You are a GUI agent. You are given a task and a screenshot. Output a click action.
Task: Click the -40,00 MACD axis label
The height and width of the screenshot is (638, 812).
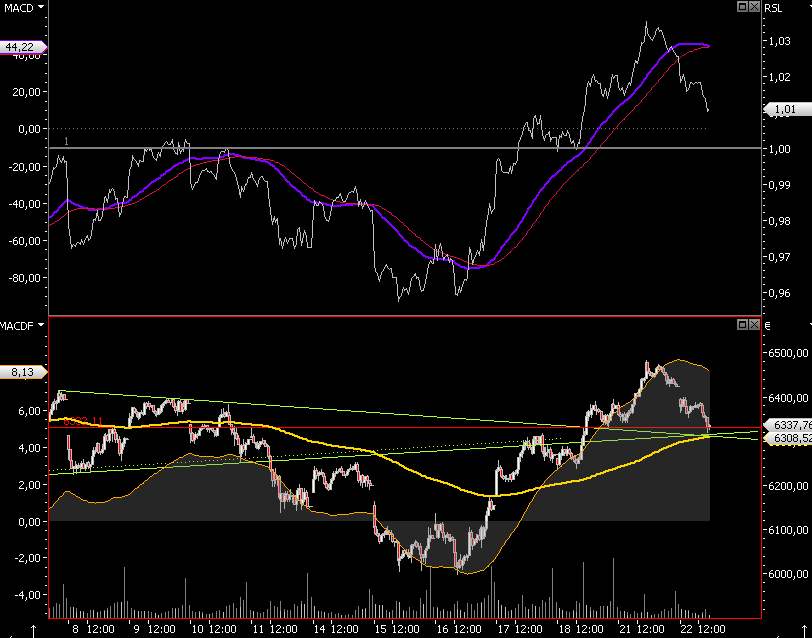coord(25,204)
